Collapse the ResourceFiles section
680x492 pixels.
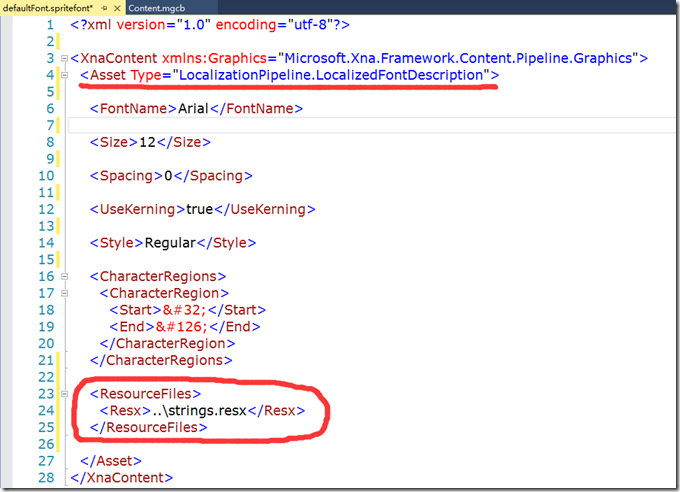coord(66,394)
